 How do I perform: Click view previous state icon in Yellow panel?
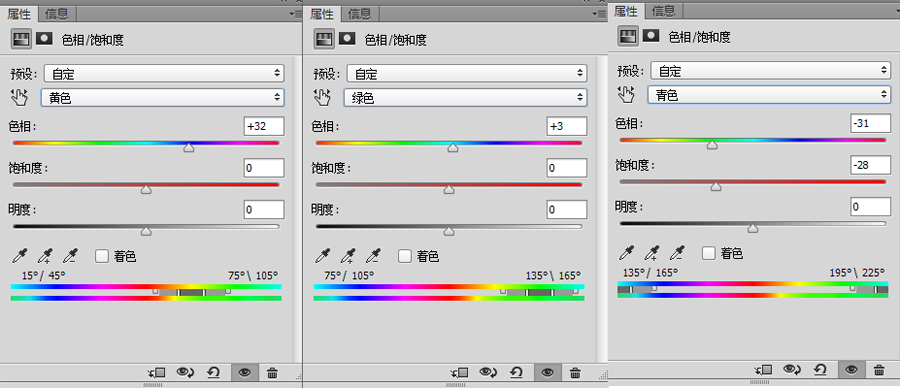pyautogui.click(x=185, y=373)
